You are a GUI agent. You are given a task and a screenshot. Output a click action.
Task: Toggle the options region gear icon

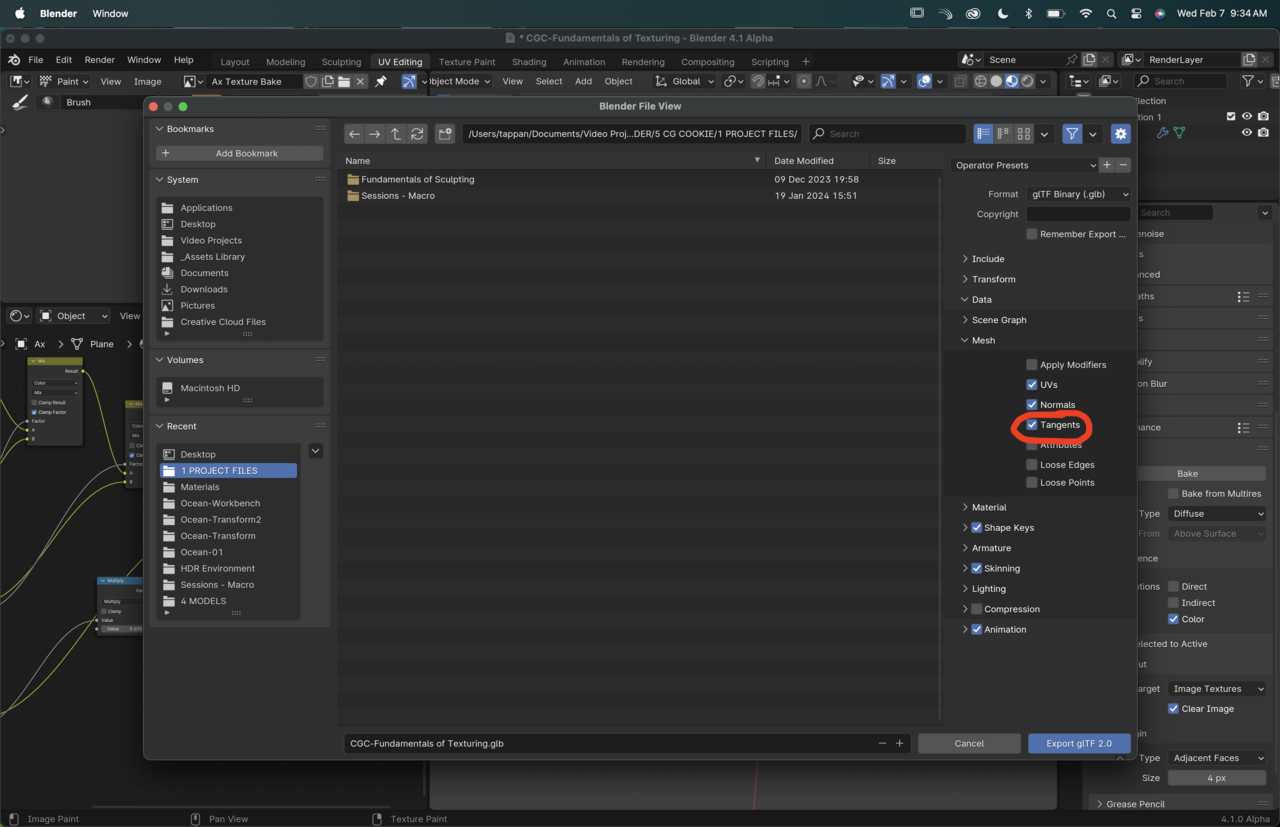(1120, 134)
